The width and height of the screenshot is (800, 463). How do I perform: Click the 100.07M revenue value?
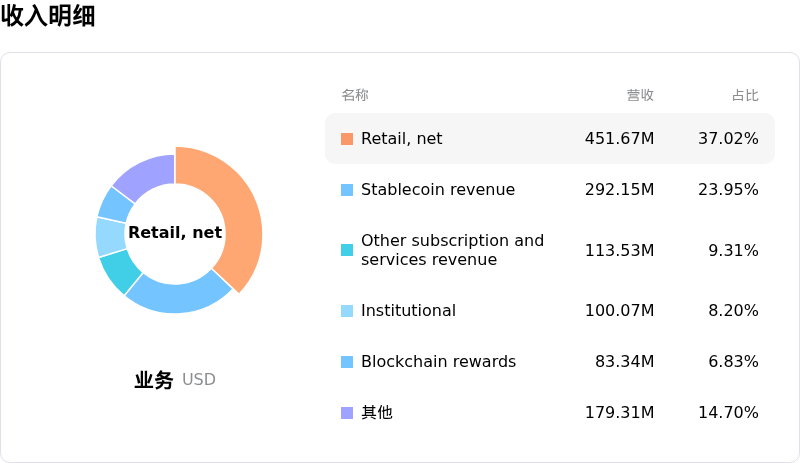click(x=619, y=310)
